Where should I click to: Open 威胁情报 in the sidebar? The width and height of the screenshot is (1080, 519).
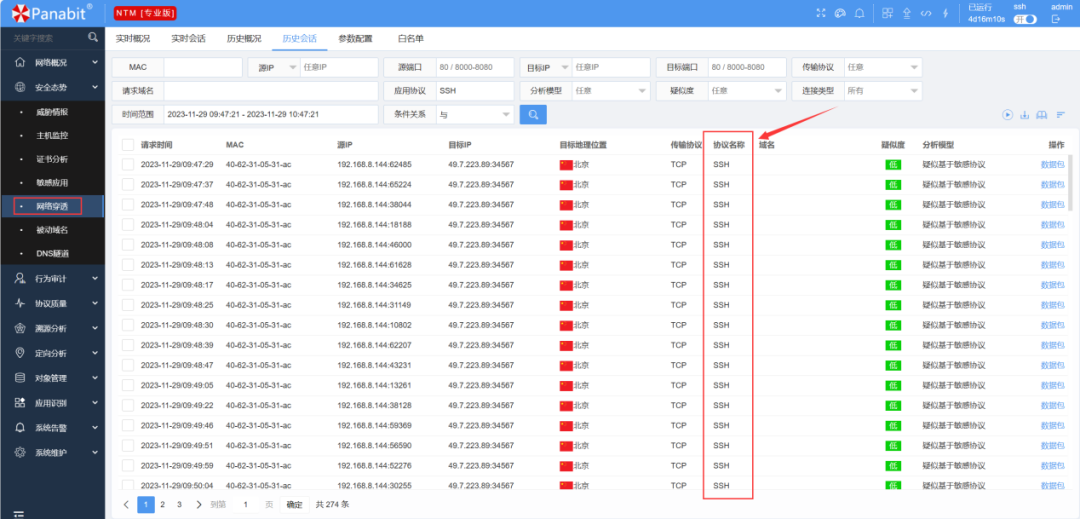point(52,112)
